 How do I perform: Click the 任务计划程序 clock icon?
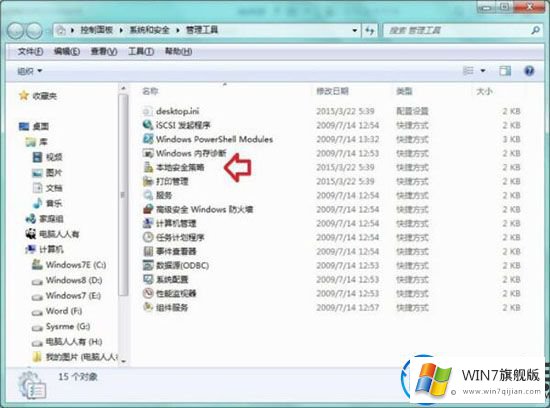point(148,237)
